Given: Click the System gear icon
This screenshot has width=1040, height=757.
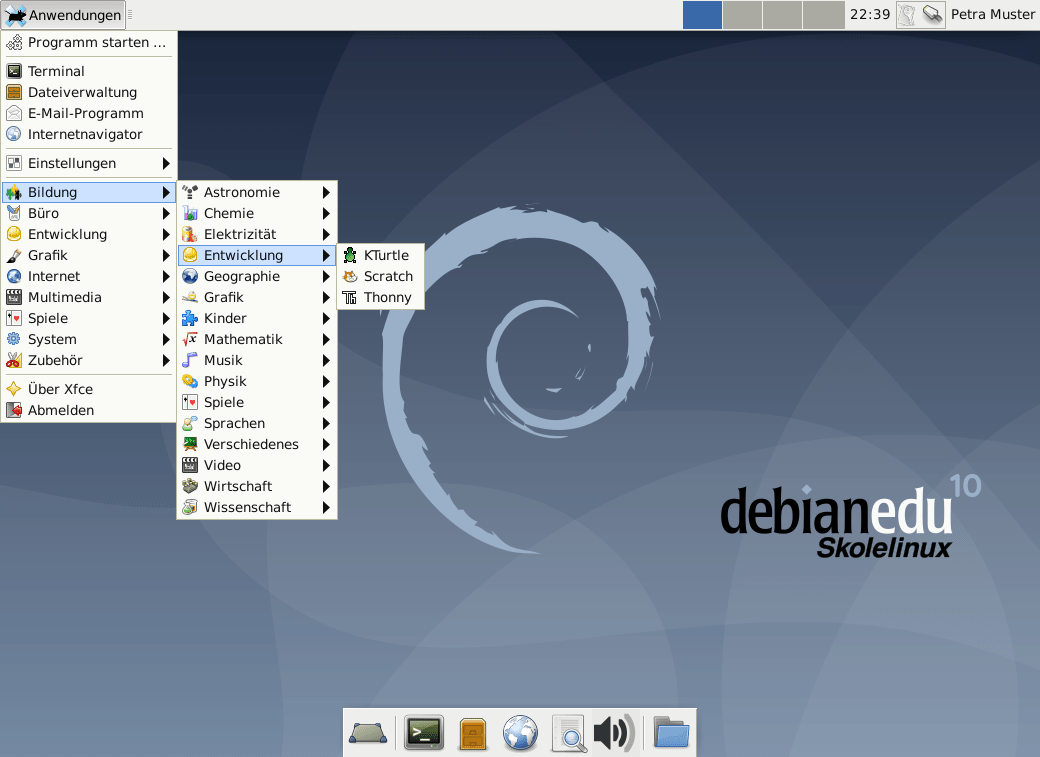Looking at the screenshot, I should [14, 340].
